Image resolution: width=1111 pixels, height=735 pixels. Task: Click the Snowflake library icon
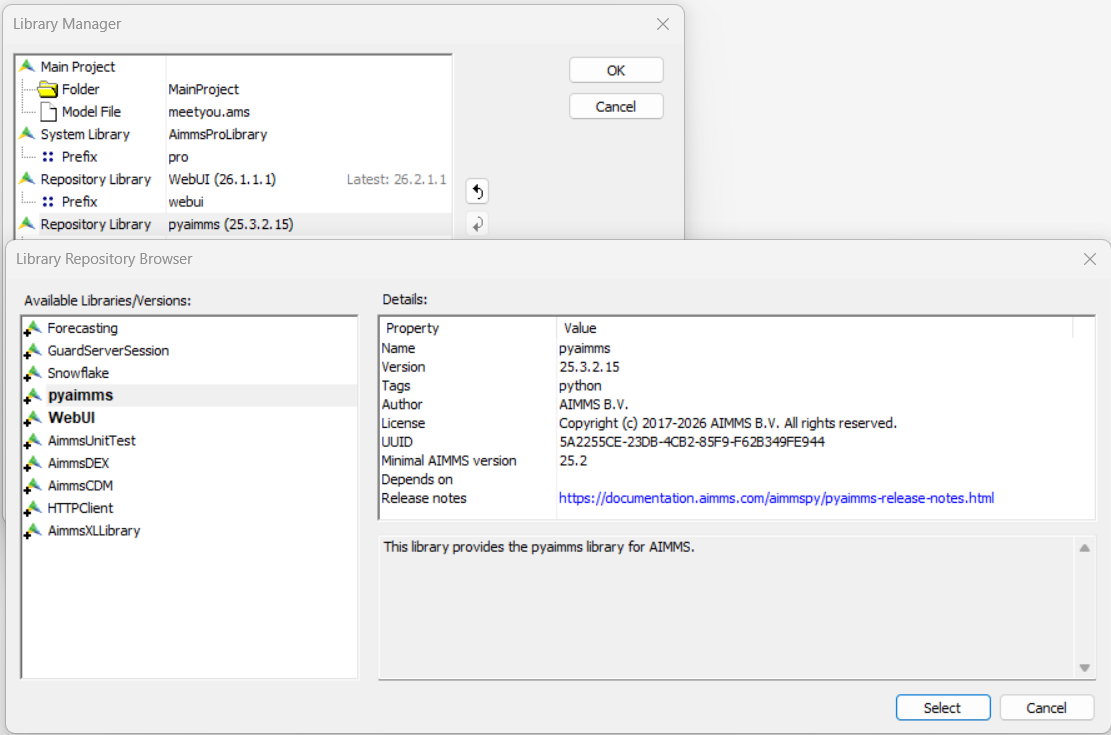pyautogui.click(x=34, y=373)
